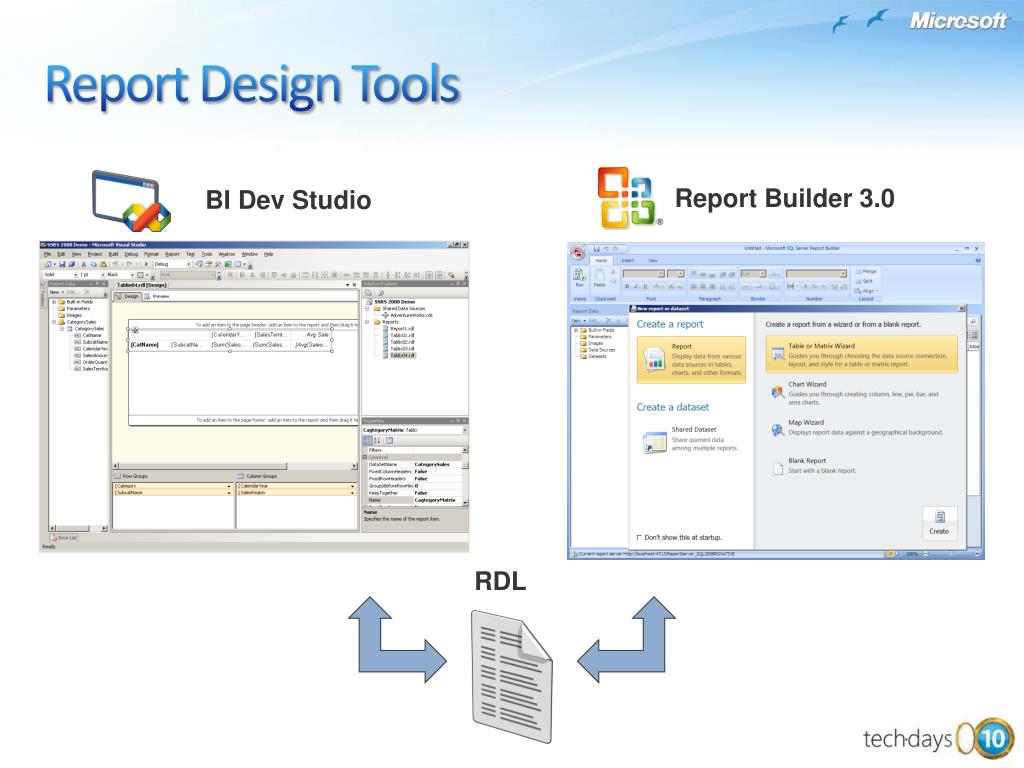
Task: Click the designer horizontal scrollbar in Visual Studio
Action: [x=235, y=466]
